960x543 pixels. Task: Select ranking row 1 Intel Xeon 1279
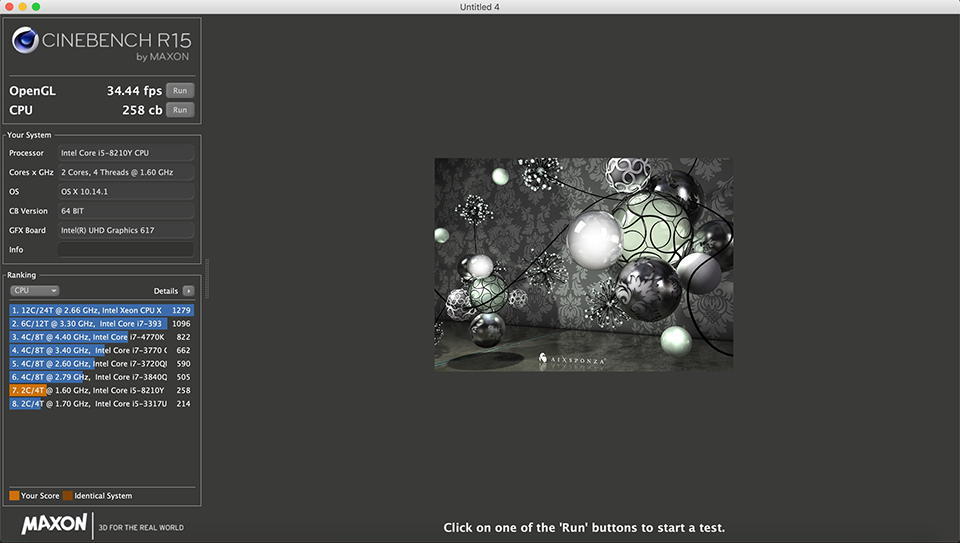point(102,310)
